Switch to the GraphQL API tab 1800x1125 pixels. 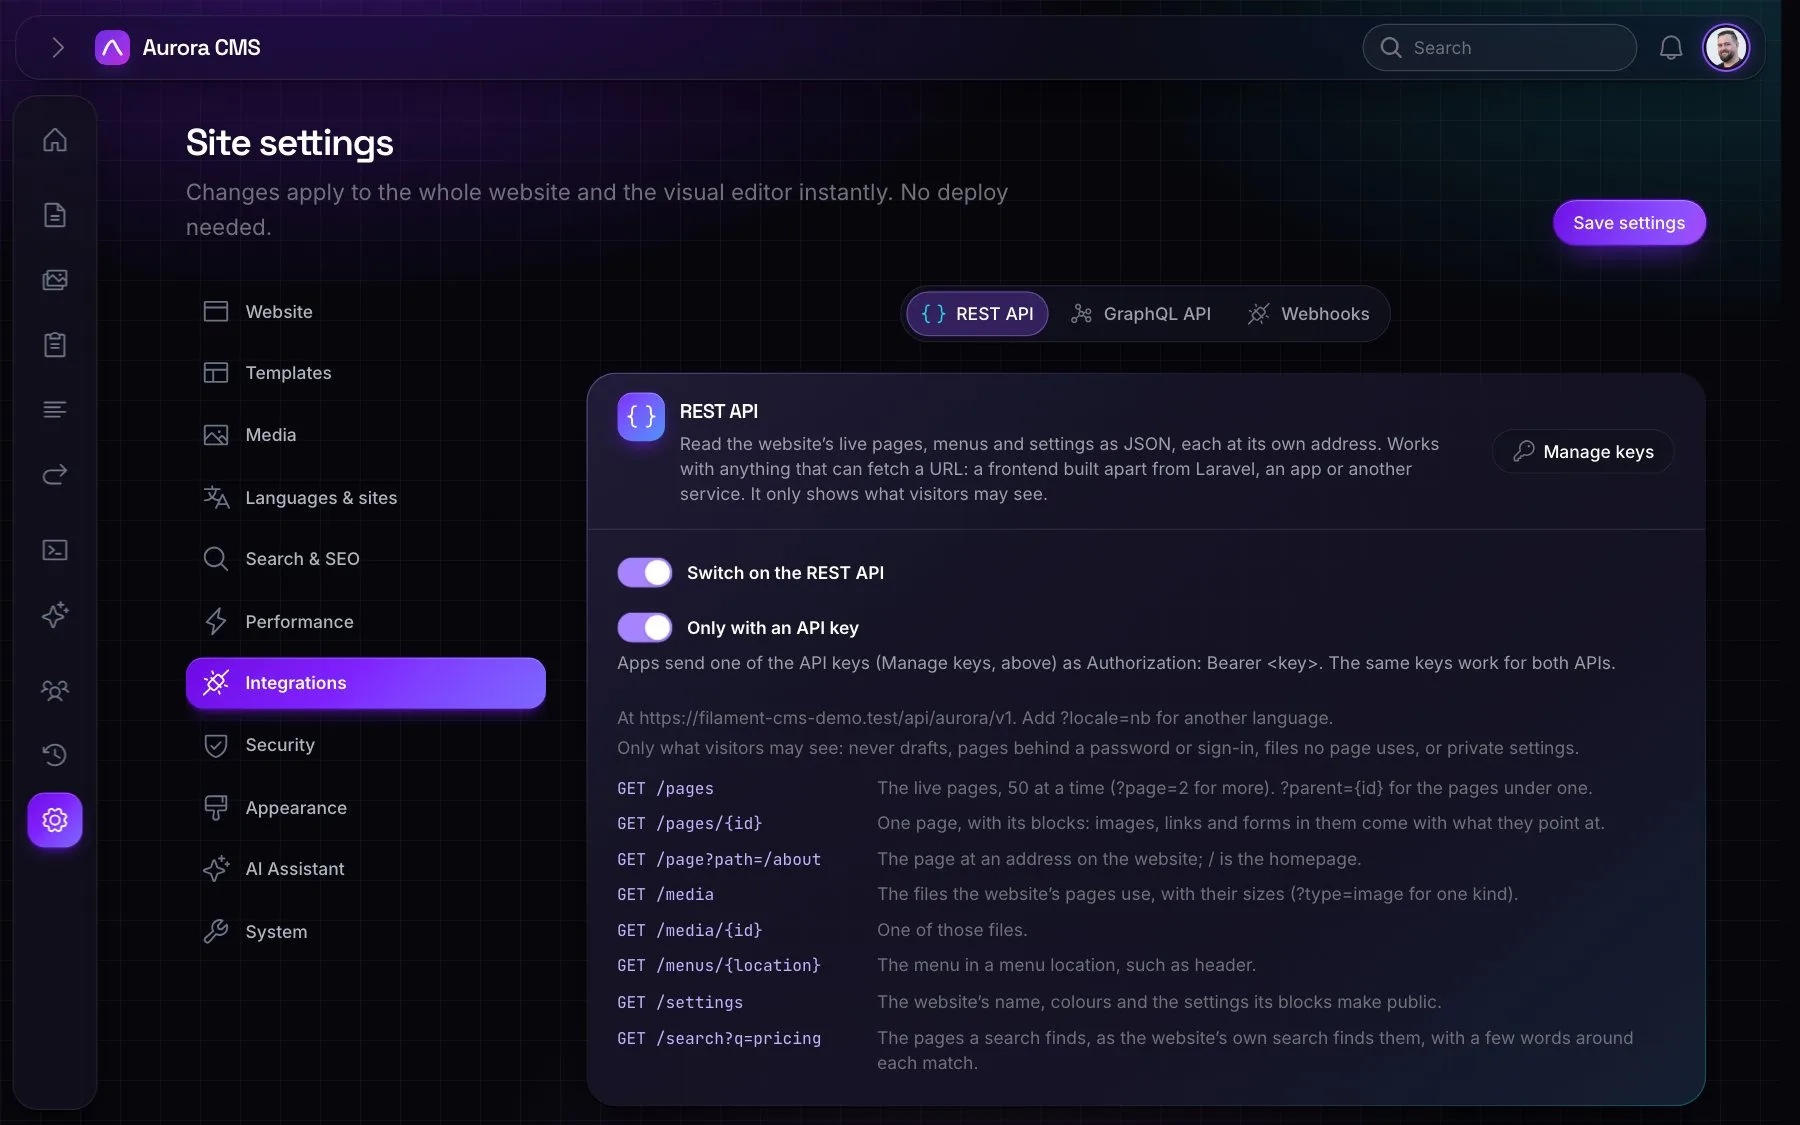(1141, 314)
